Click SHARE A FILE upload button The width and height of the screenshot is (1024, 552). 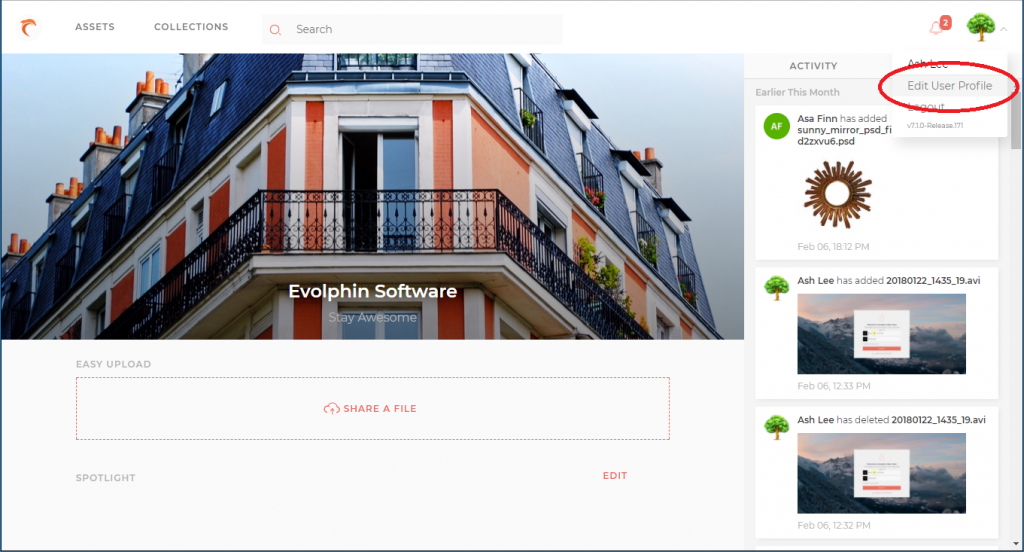[x=372, y=408]
